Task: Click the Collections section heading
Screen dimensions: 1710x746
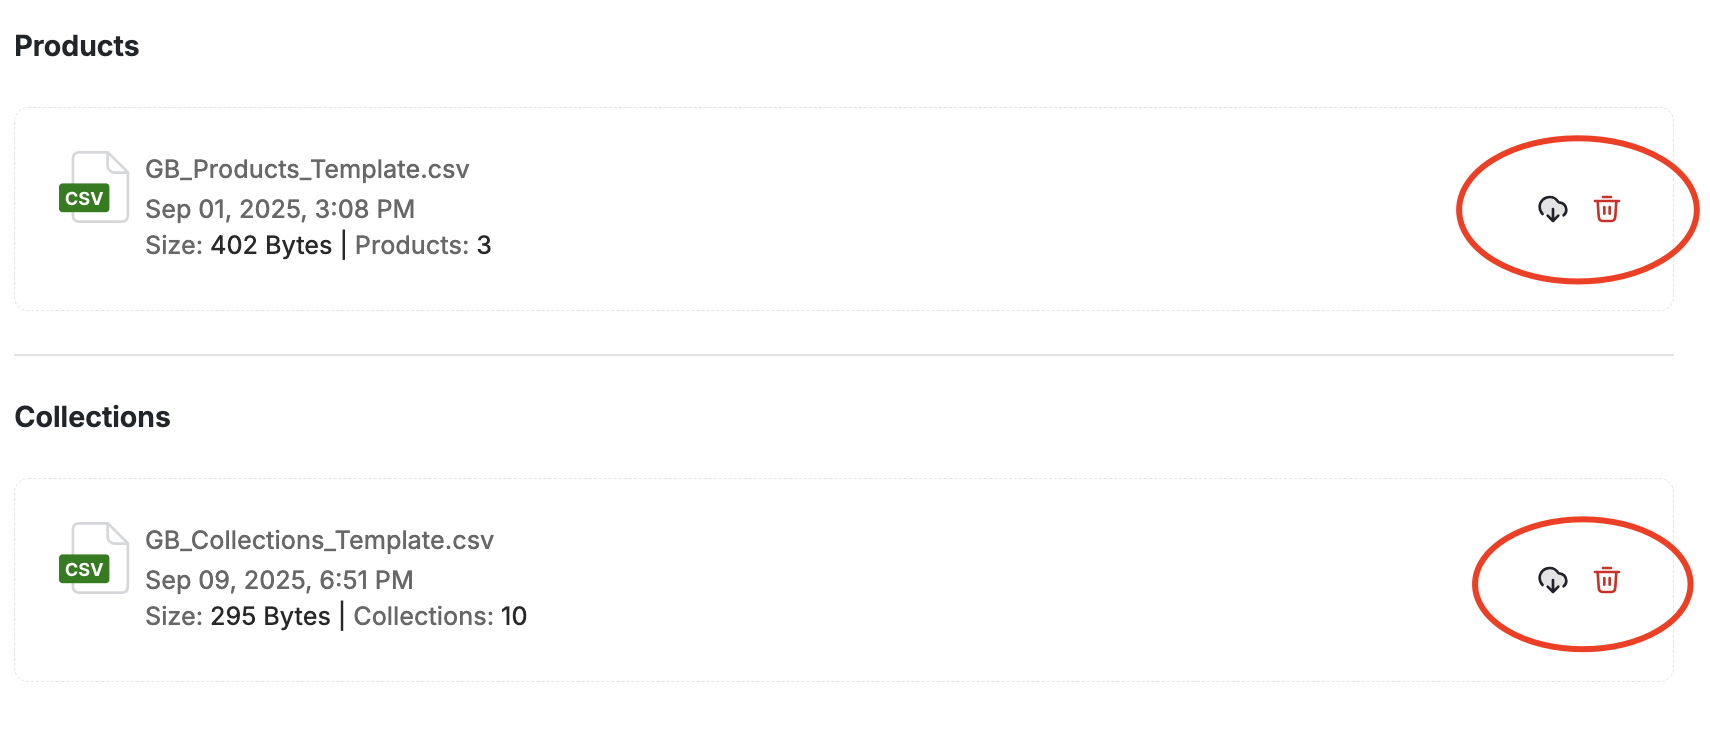Action: click(x=92, y=417)
